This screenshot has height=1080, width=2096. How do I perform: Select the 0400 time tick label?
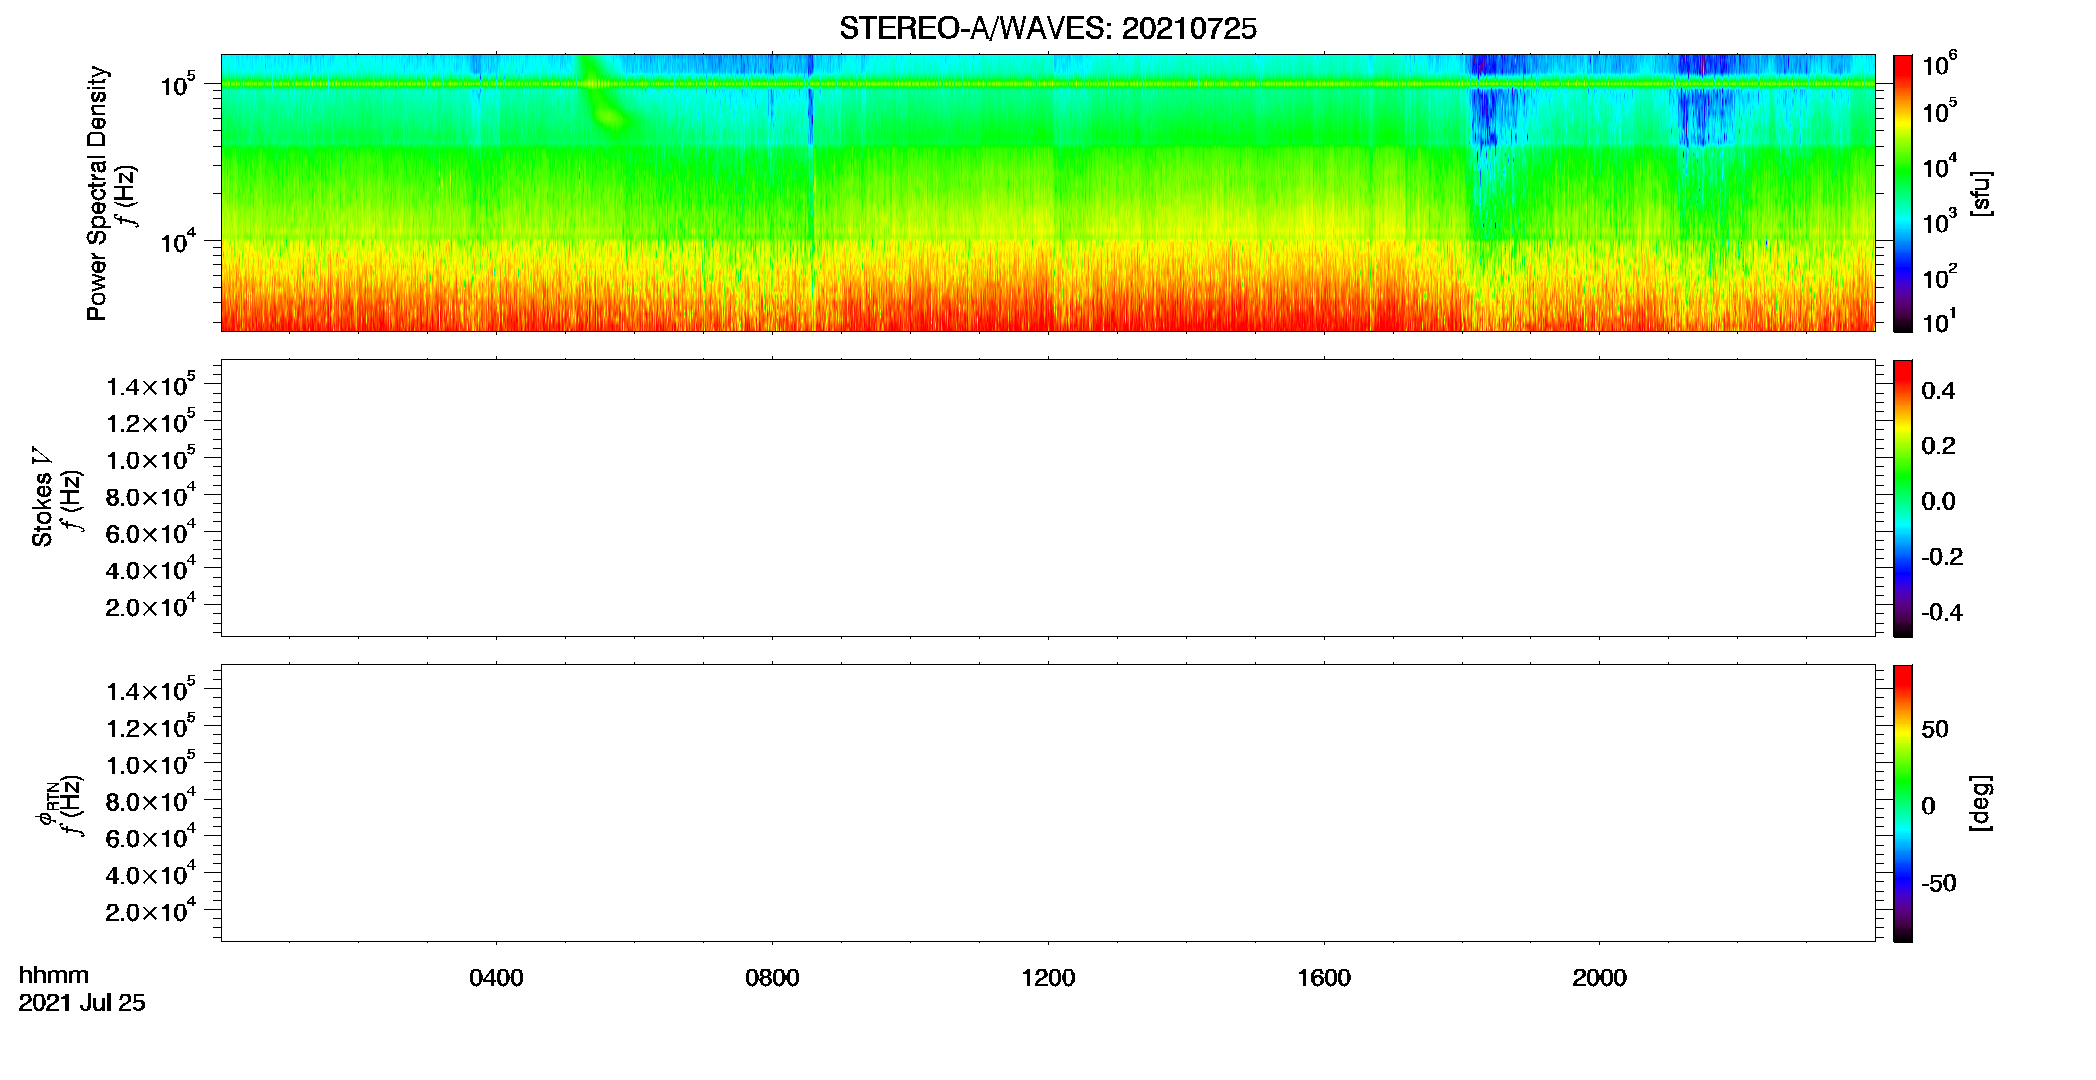pos(496,978)
